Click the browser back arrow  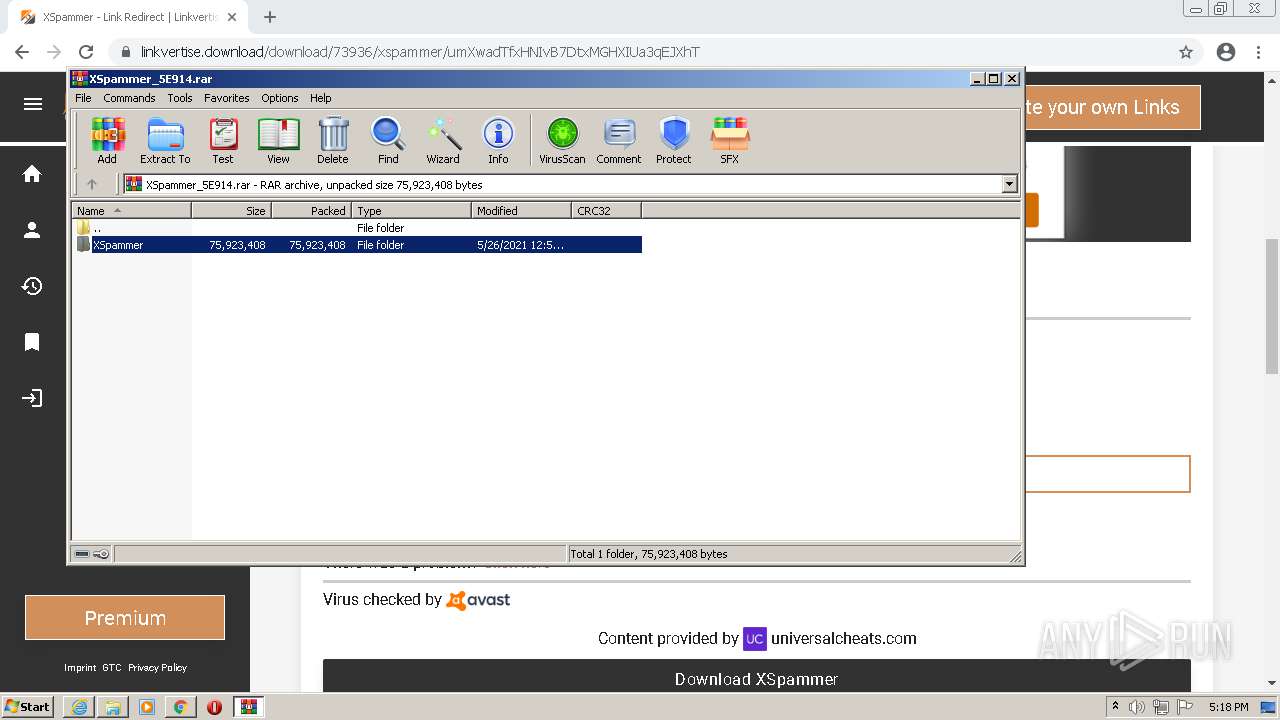(x=22, y=52)
